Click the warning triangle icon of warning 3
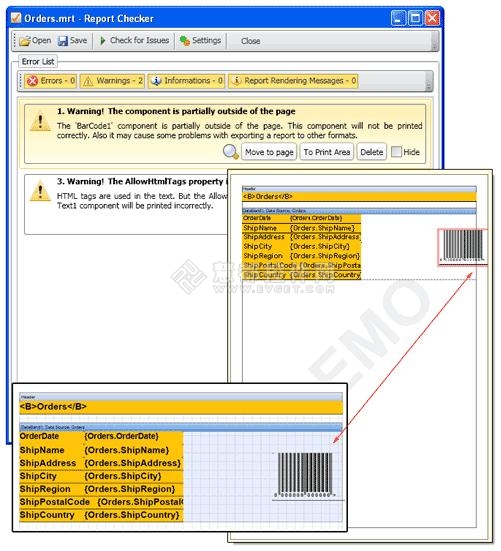Screen dimensions: 501x551 point(40,191)
